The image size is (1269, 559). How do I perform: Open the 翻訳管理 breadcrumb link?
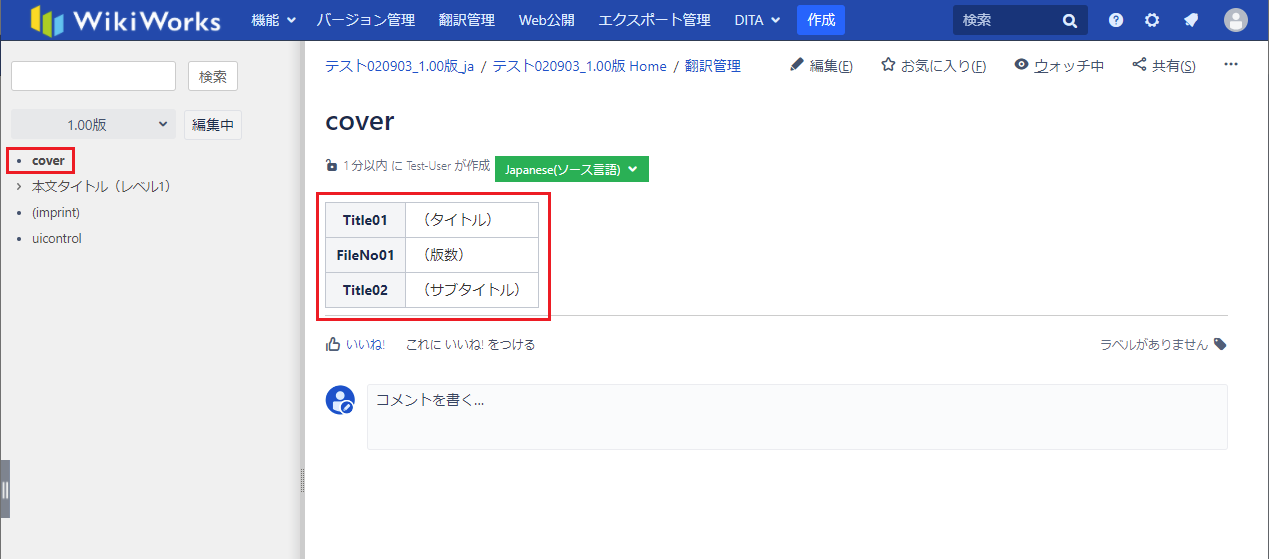click(x=713, y=66)
